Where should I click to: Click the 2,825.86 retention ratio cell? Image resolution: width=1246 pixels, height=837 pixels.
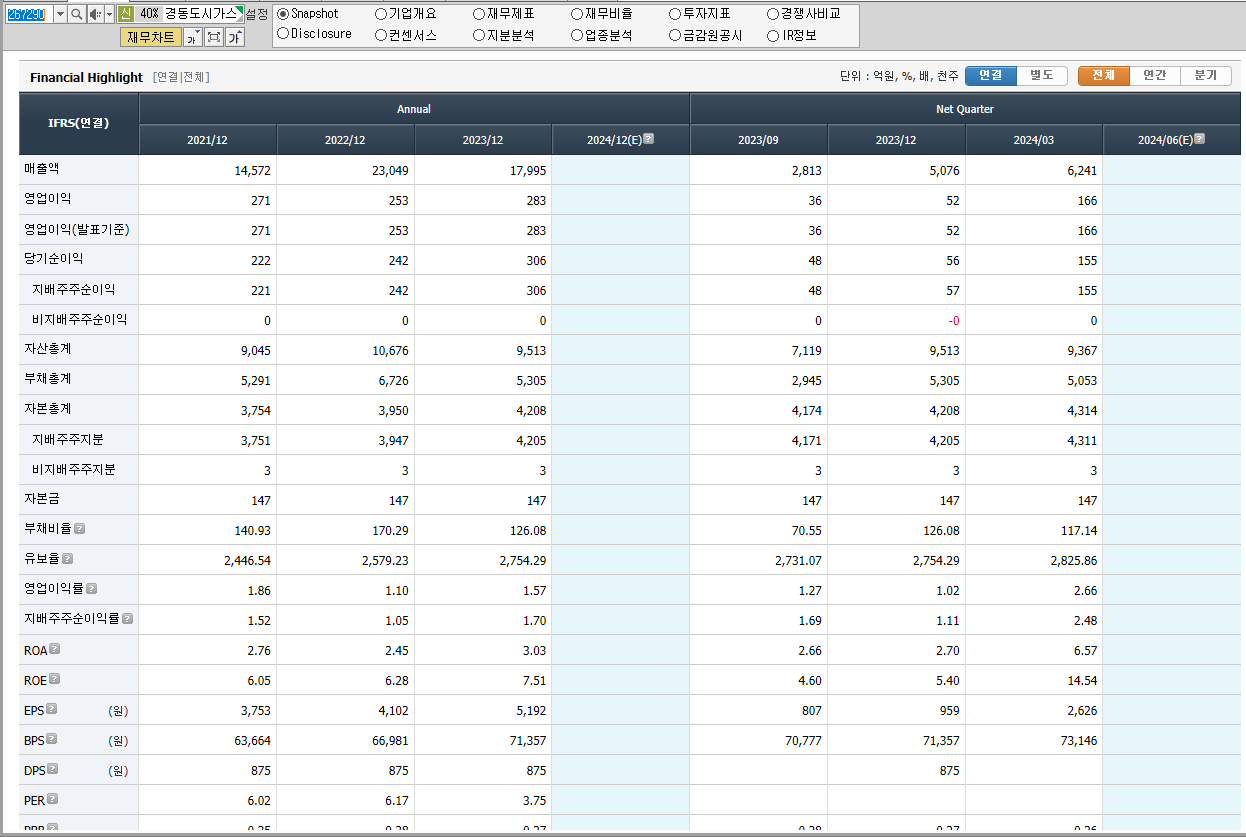point(1034,560)
